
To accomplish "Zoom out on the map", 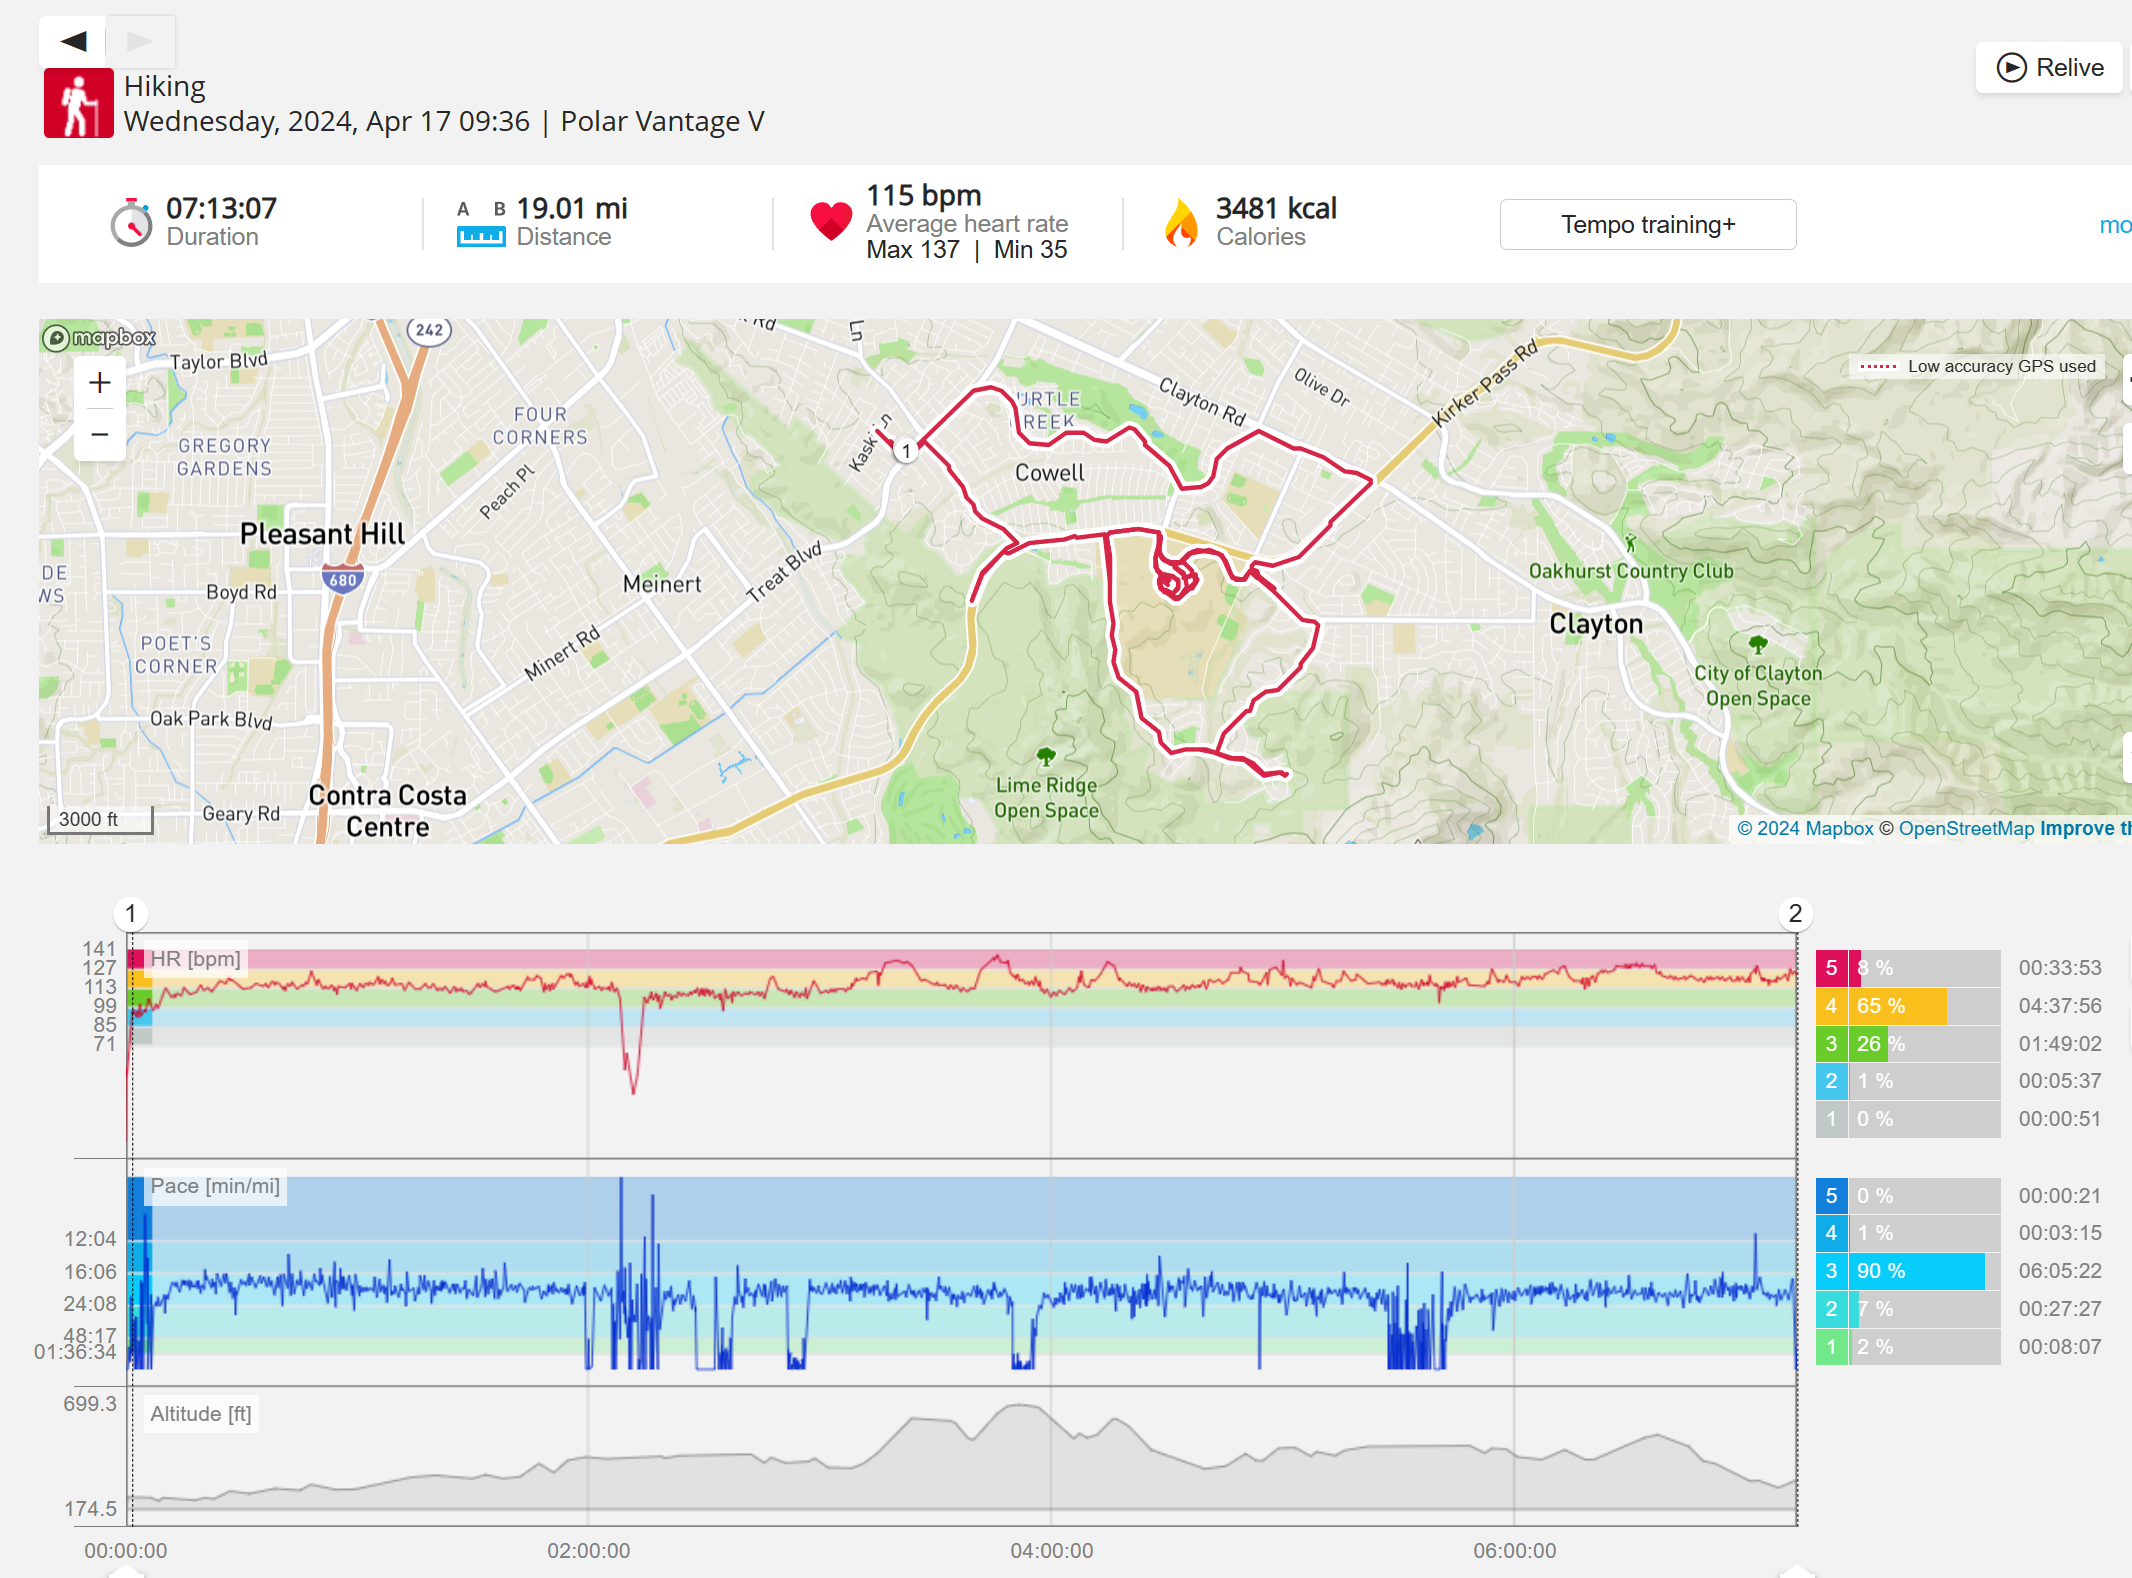I will tap(100, 435).
